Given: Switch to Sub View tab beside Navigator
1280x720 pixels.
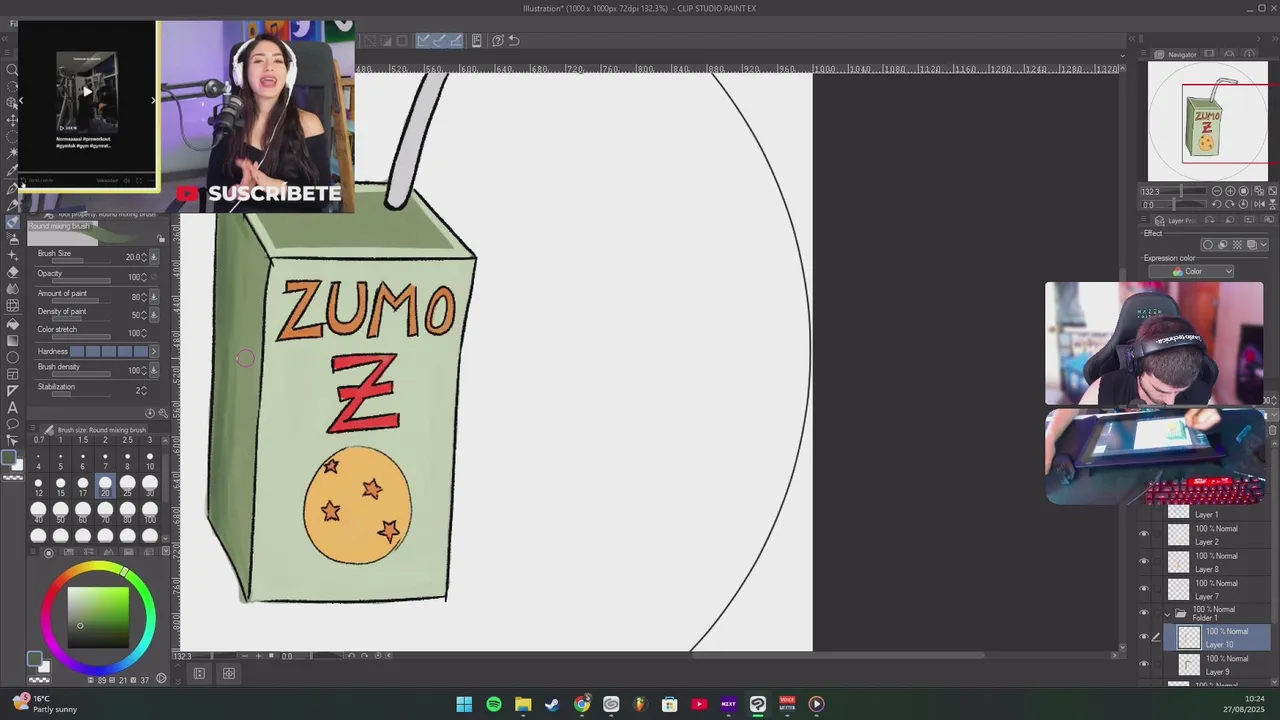Looking at the screenshot, I should 1209,54.
